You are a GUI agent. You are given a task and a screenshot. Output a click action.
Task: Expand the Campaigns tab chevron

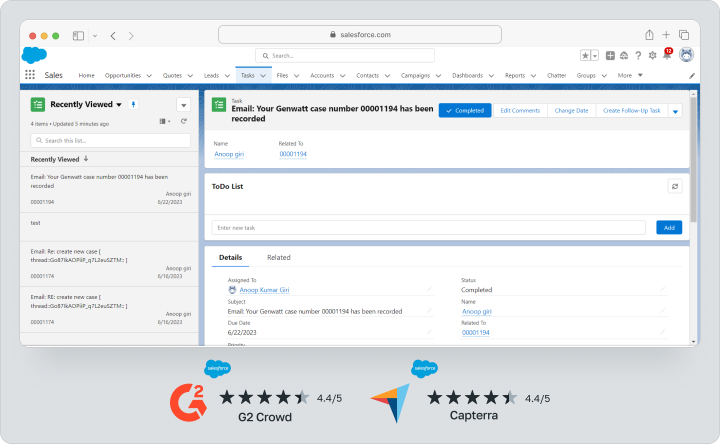439,76
